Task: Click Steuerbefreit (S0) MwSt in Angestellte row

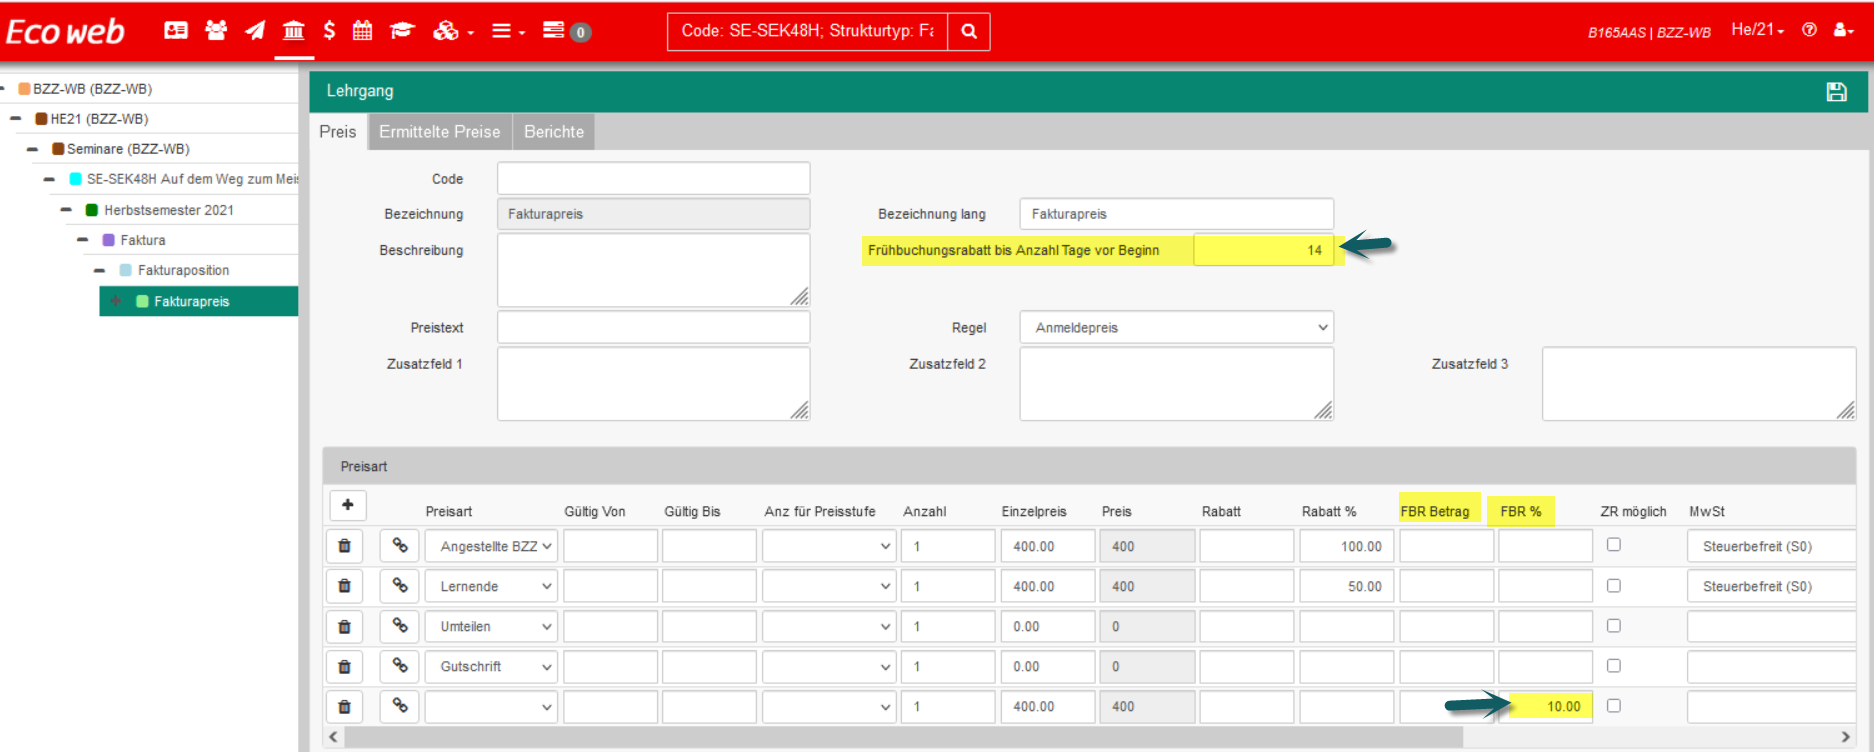Action: tap(1770, 546)
